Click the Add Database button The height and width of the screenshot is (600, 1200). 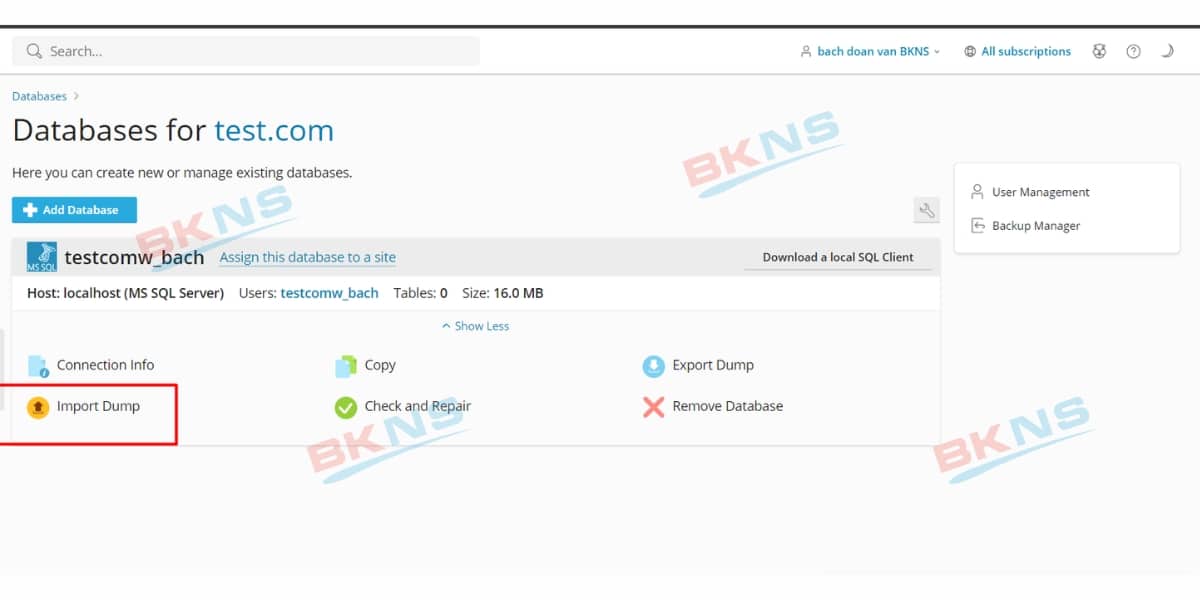pos(74,210)
